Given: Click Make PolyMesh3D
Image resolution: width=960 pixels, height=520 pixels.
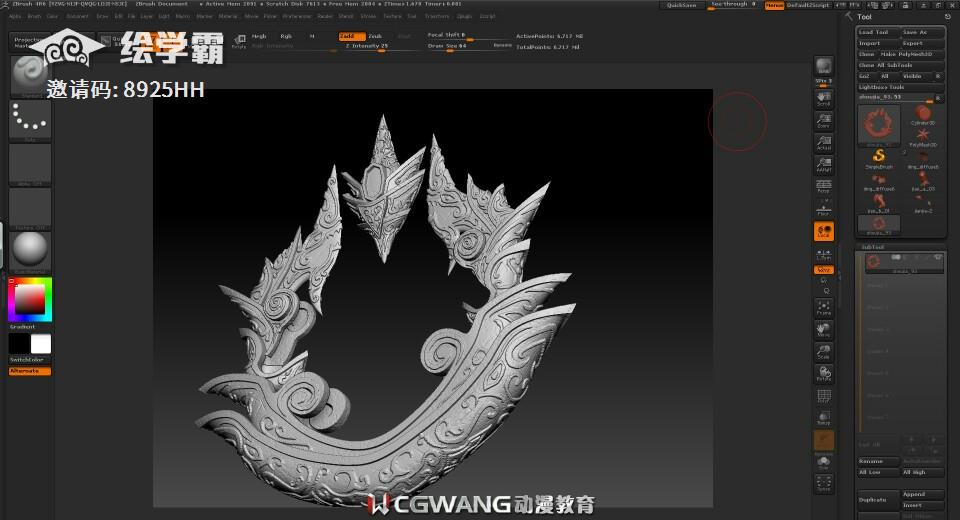Looking at the screenshot, I should (x=911, y=54).
